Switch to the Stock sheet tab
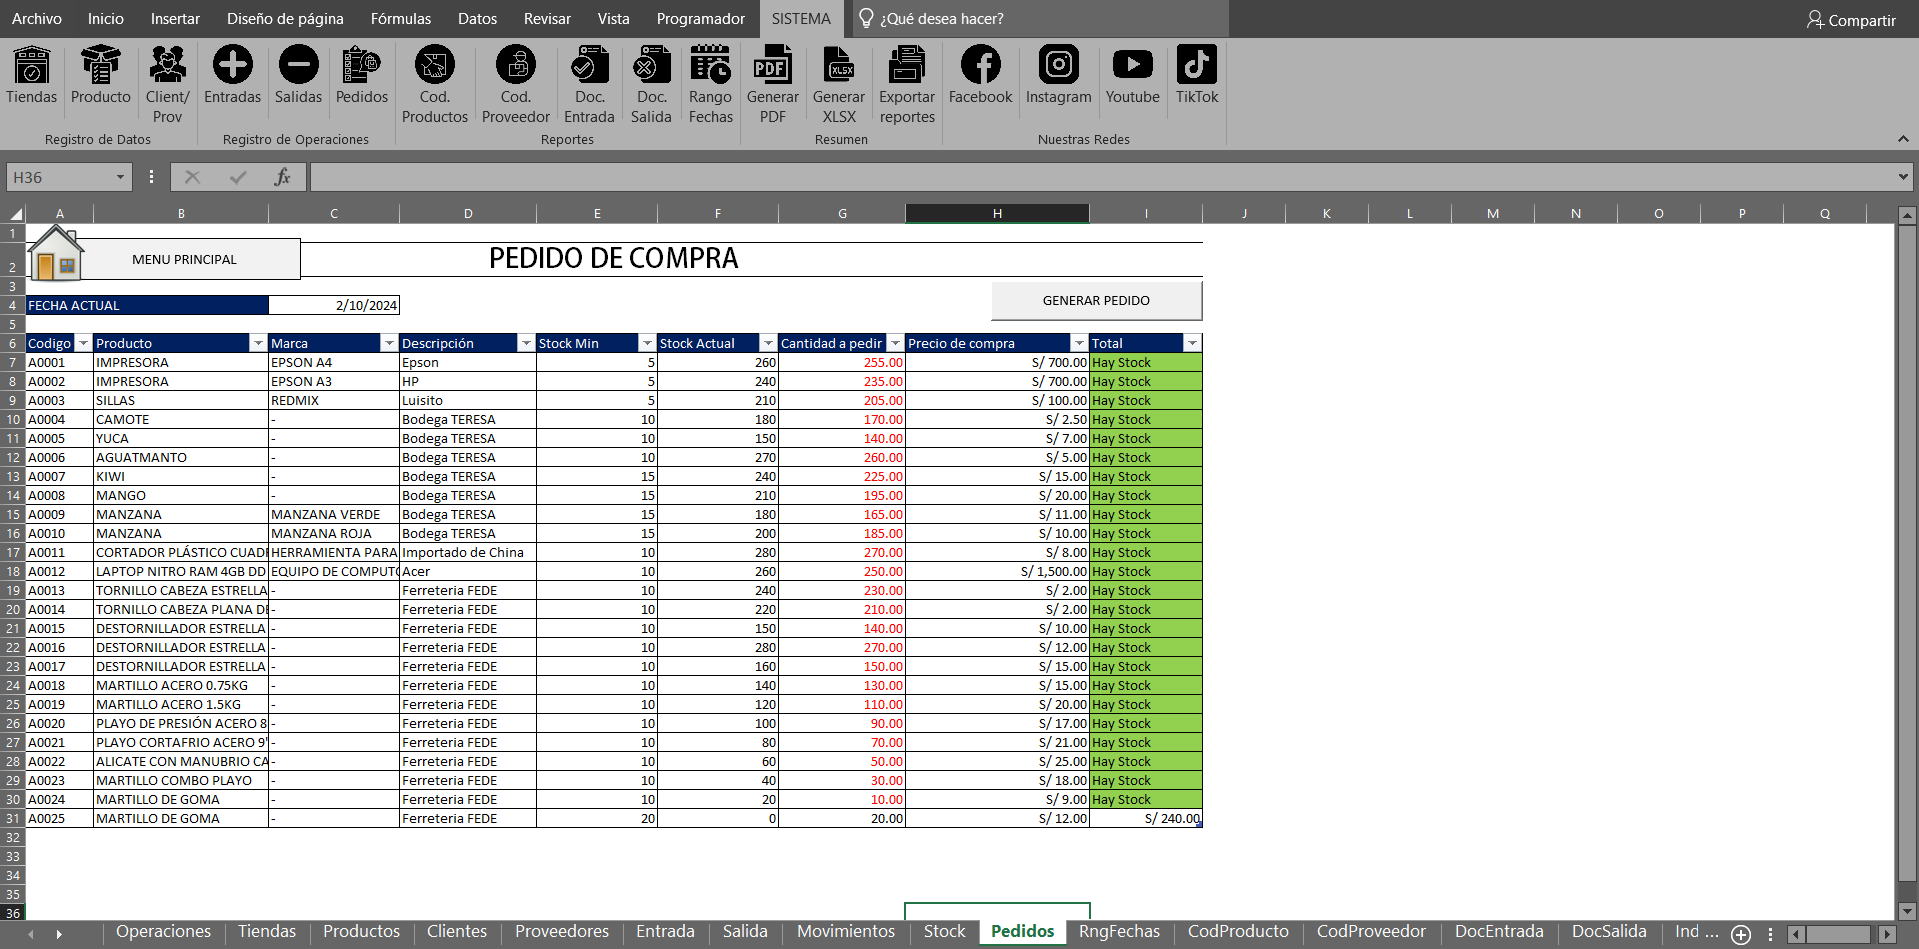Image resolution: width=1919 pixels, height=949 pixels. [944, 931]
